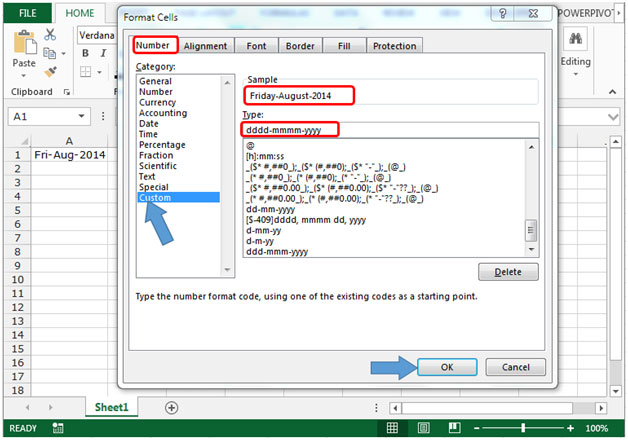Click the select all corner triangle
Screen dimensions: 628x440
tap(24, 141)
